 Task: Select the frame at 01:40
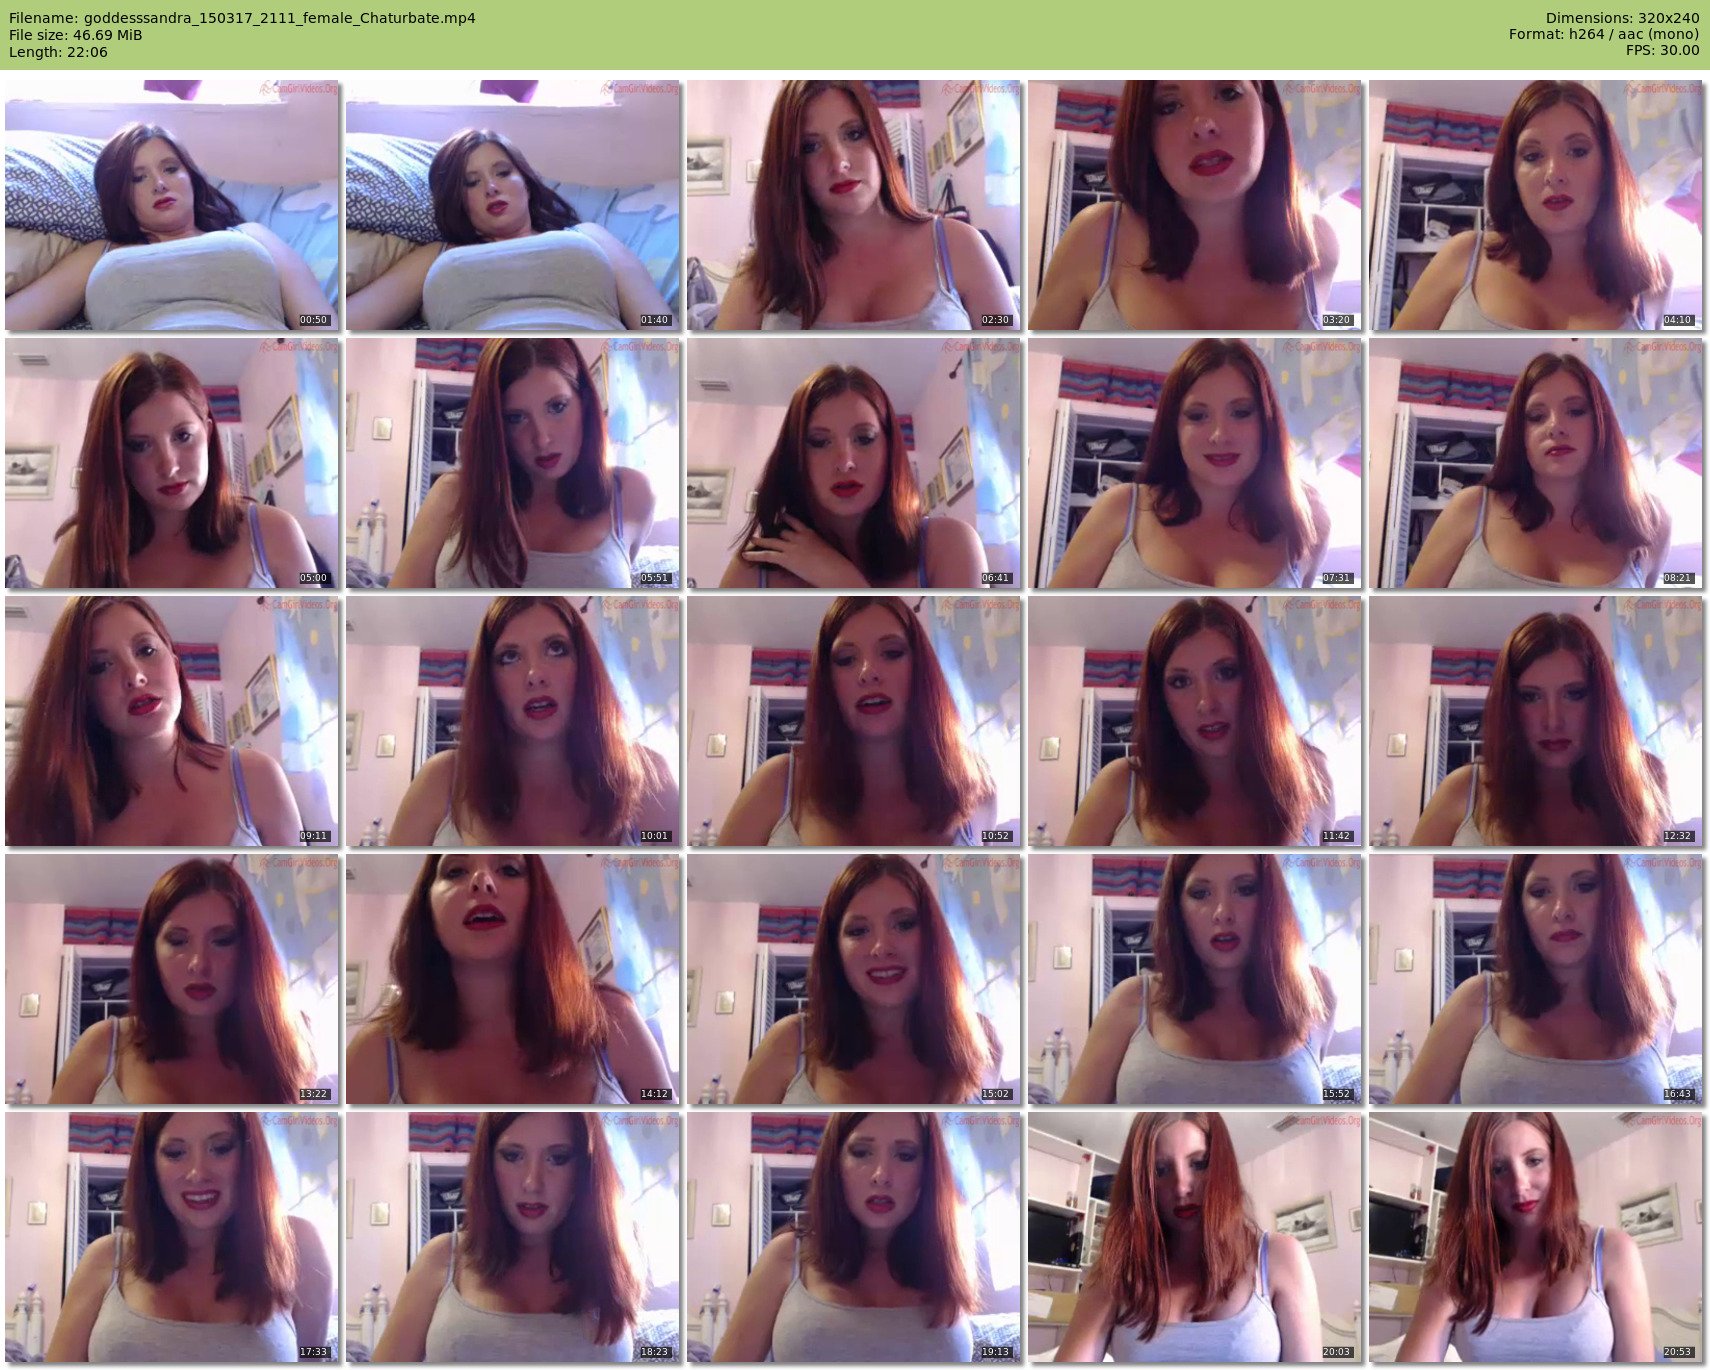(x=513, y=205)
